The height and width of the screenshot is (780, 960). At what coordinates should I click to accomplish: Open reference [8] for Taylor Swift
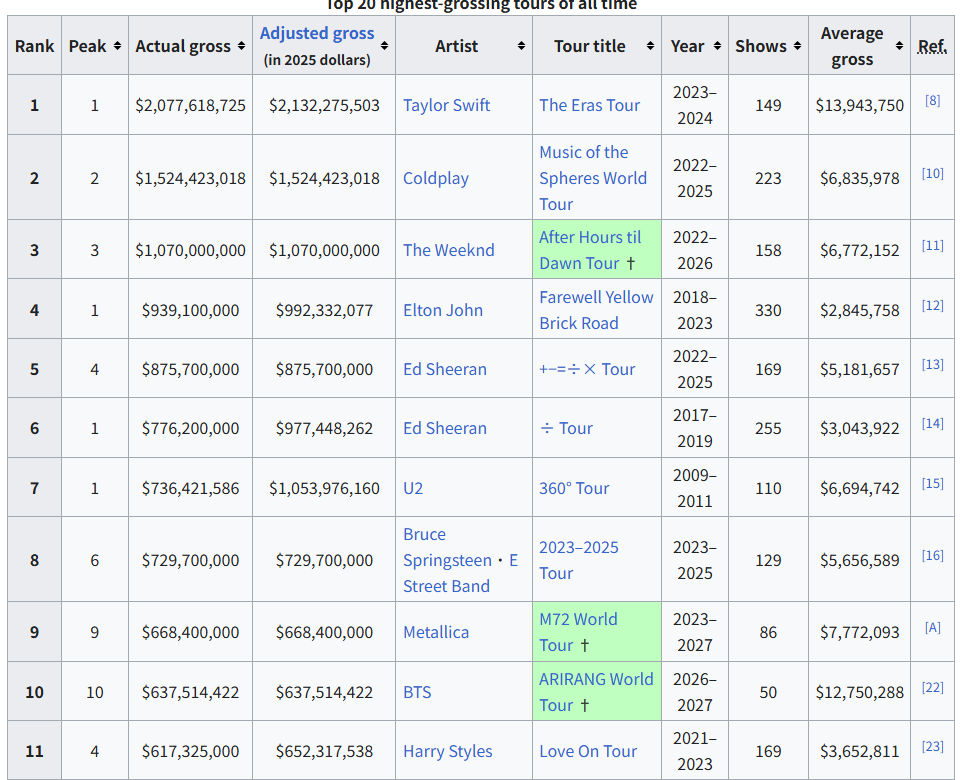click(932, 100)
